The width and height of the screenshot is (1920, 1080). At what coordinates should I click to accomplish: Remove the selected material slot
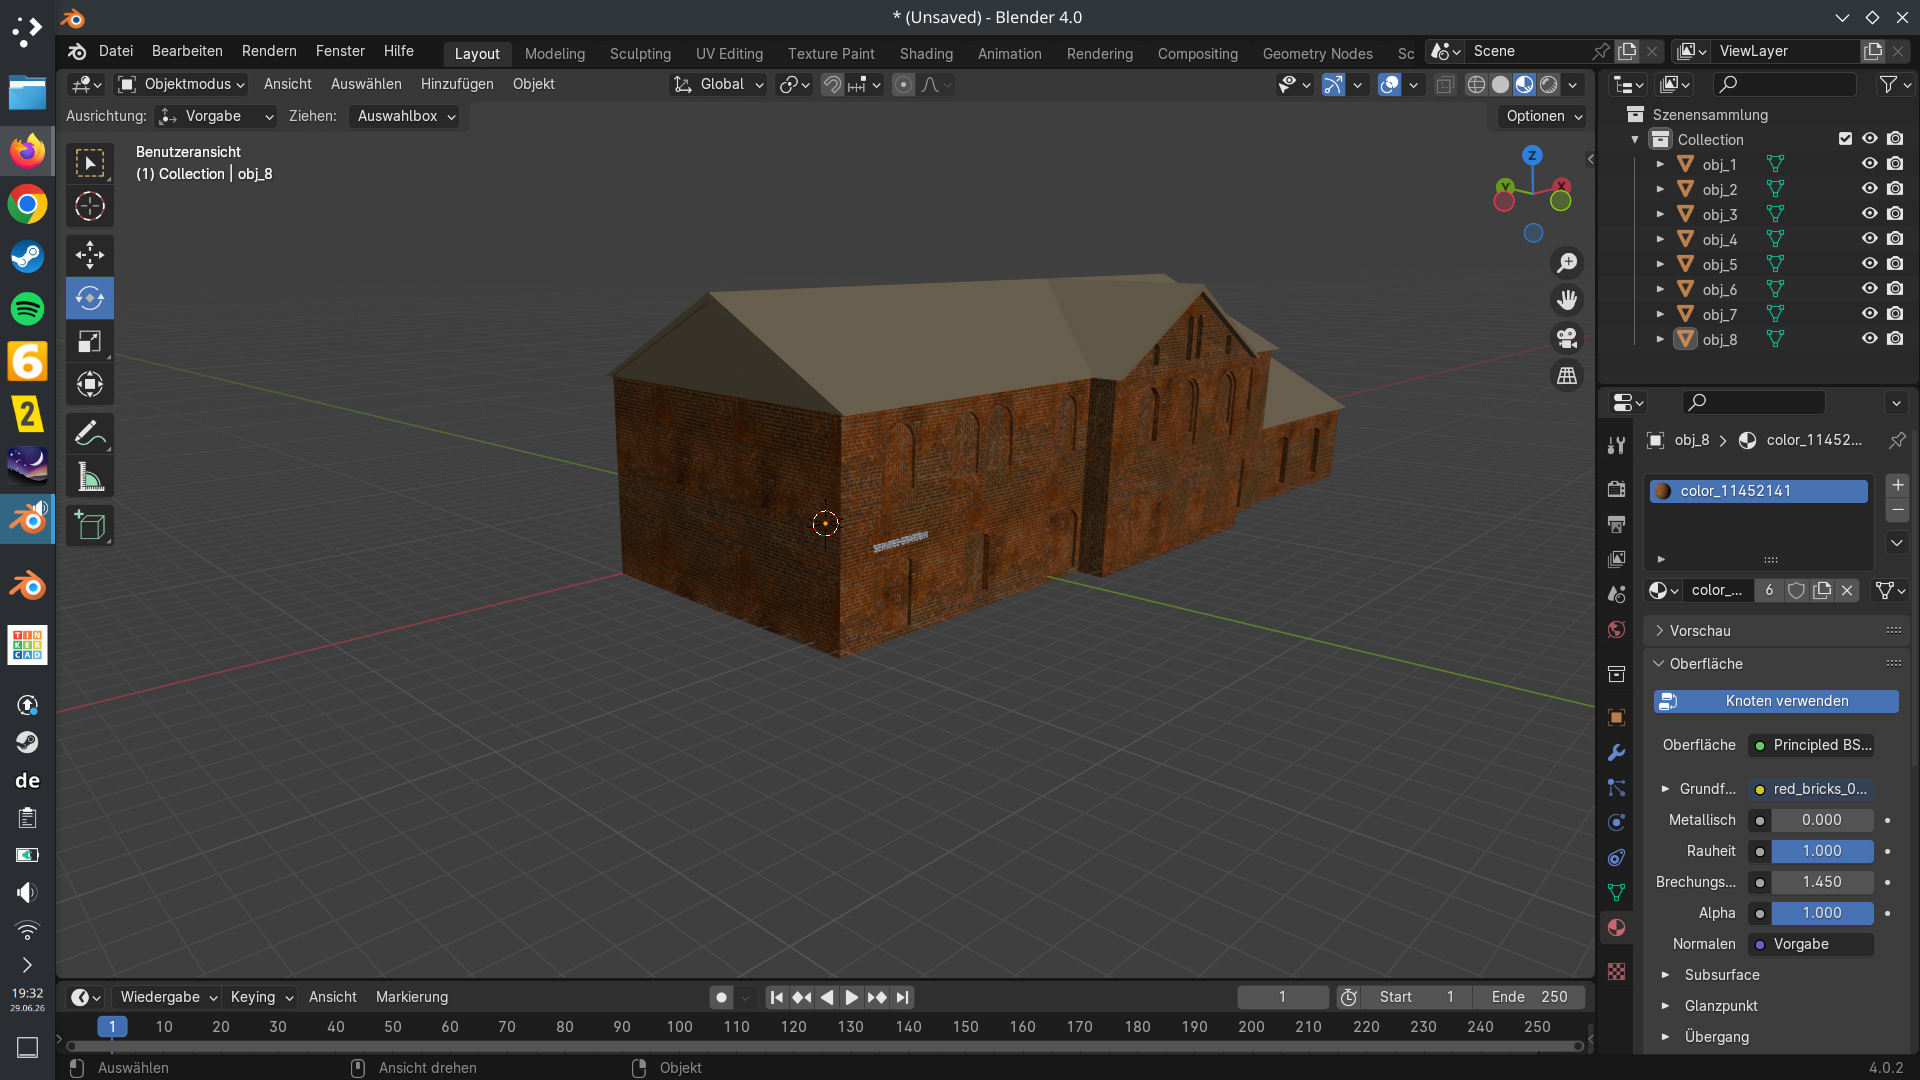pos(1897,510)
